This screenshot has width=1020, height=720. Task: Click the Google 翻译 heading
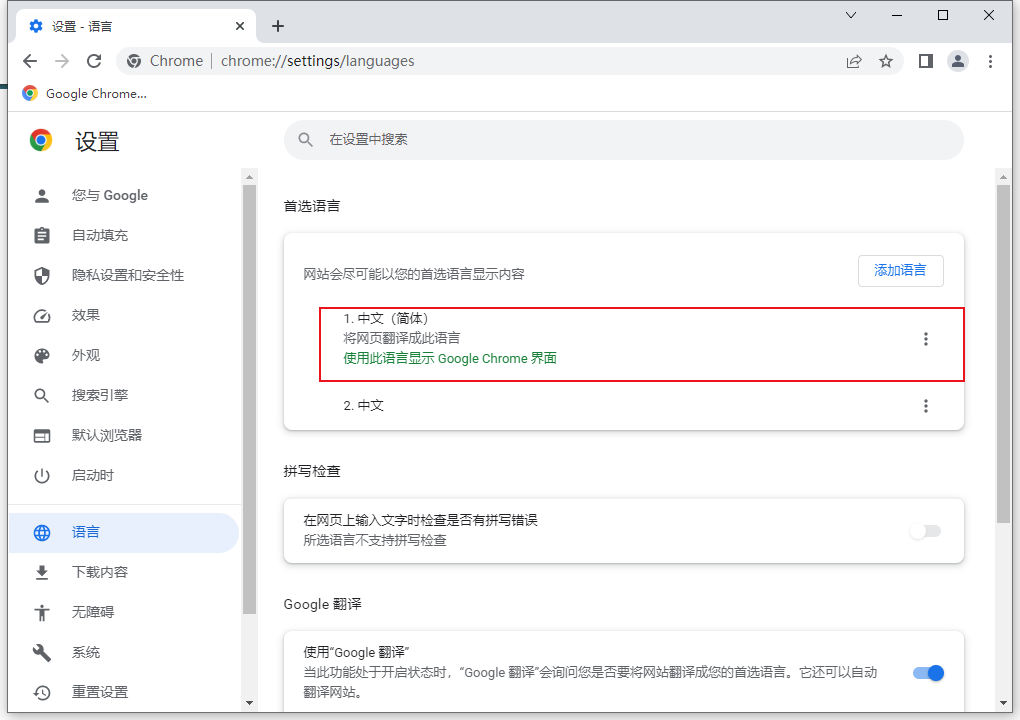323,604
